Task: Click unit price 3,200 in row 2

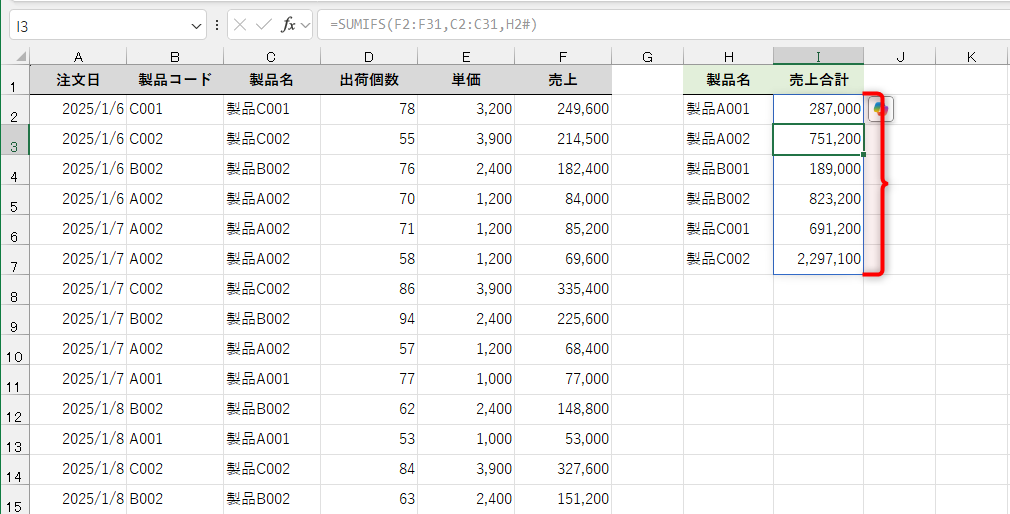Action: tap(466, 109)
